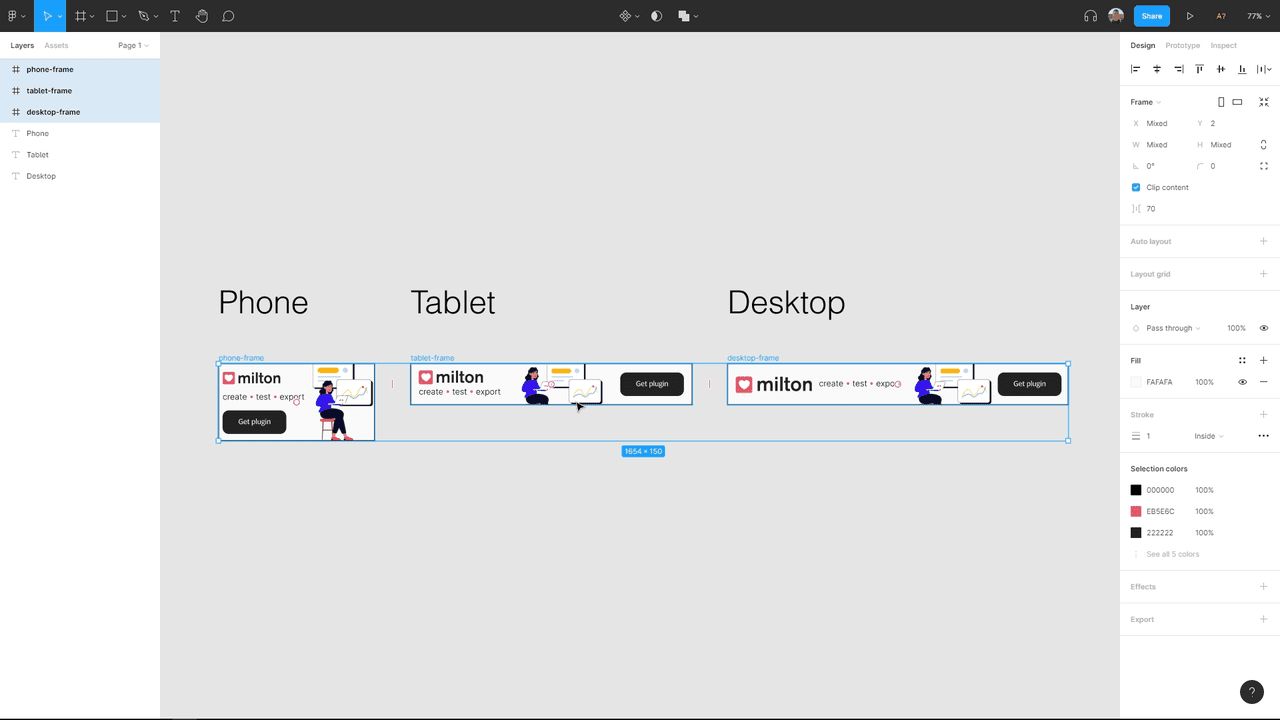Select the Pen tool
Viewport: 1280px width, 720px height.
click(x=143, y=16)
